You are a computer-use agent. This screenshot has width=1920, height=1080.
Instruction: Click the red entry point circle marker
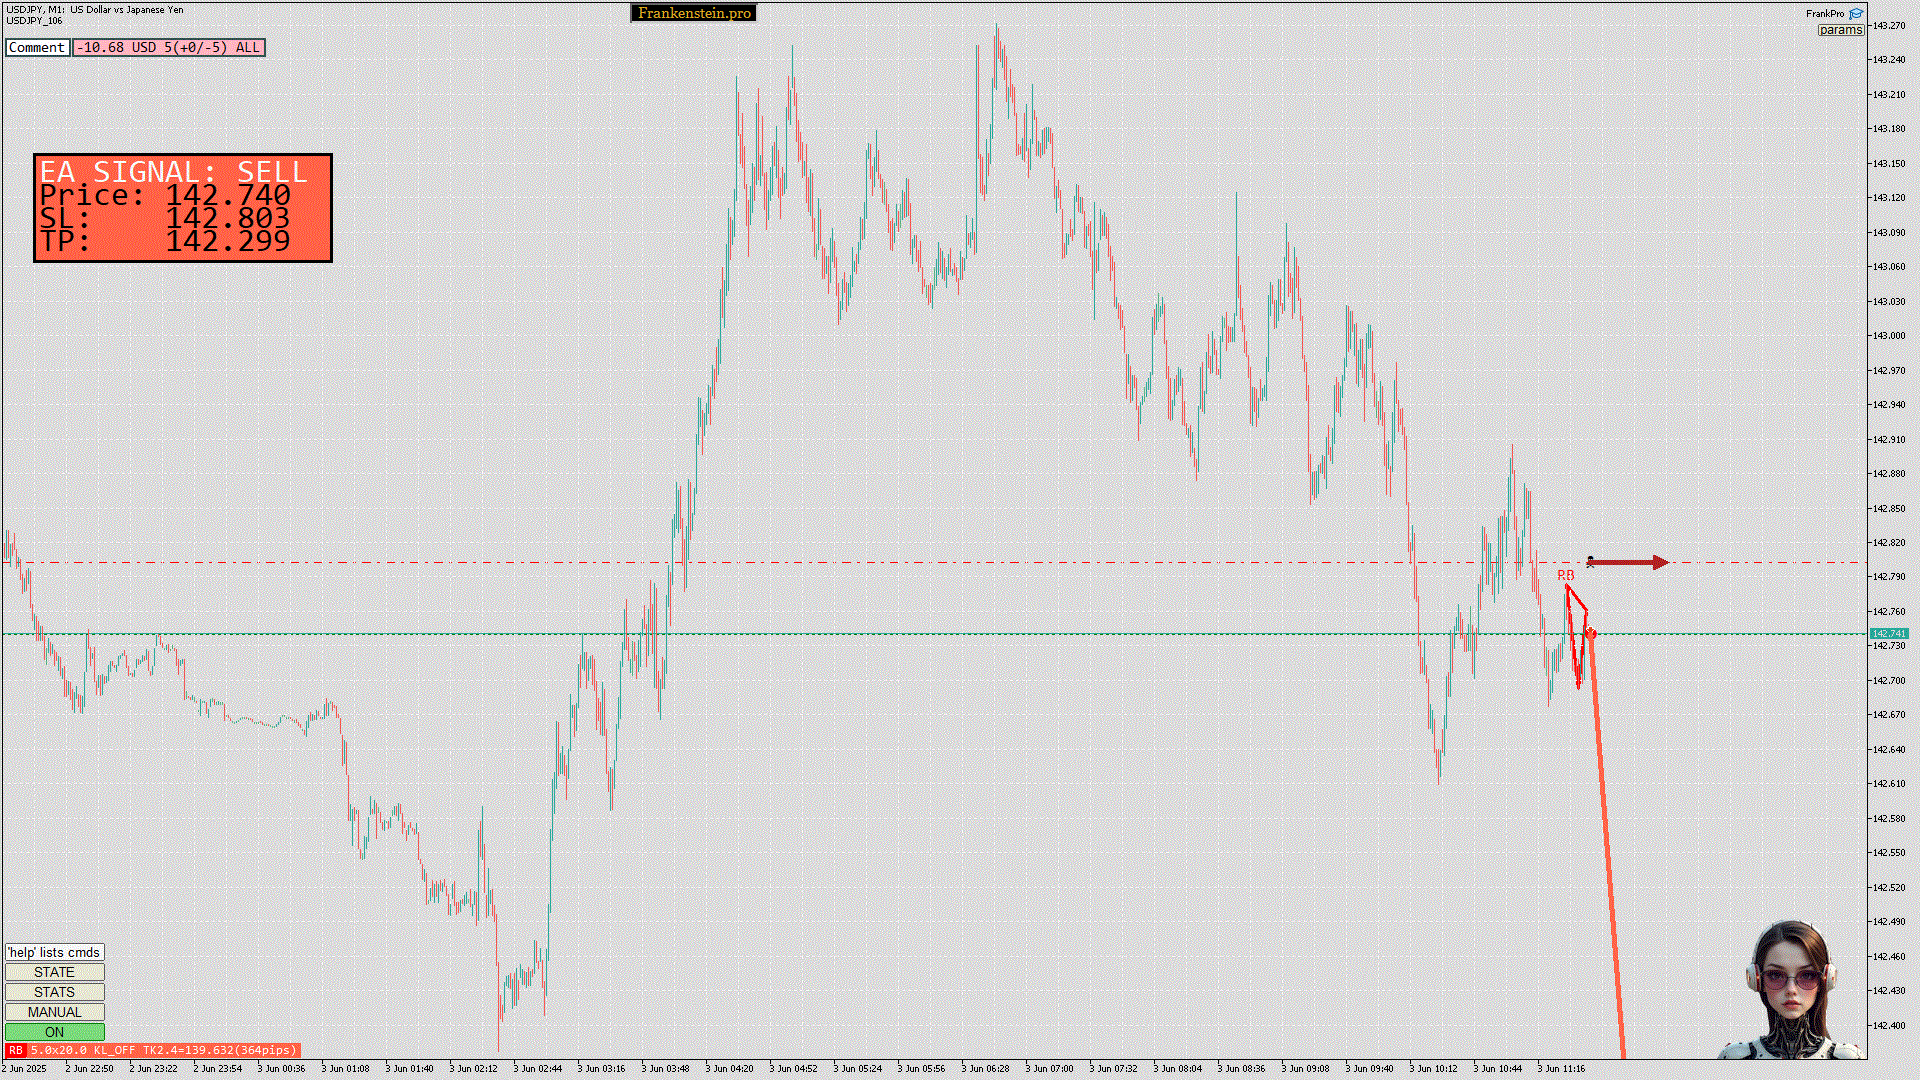pyautogui.click(x=1591, y=634)
